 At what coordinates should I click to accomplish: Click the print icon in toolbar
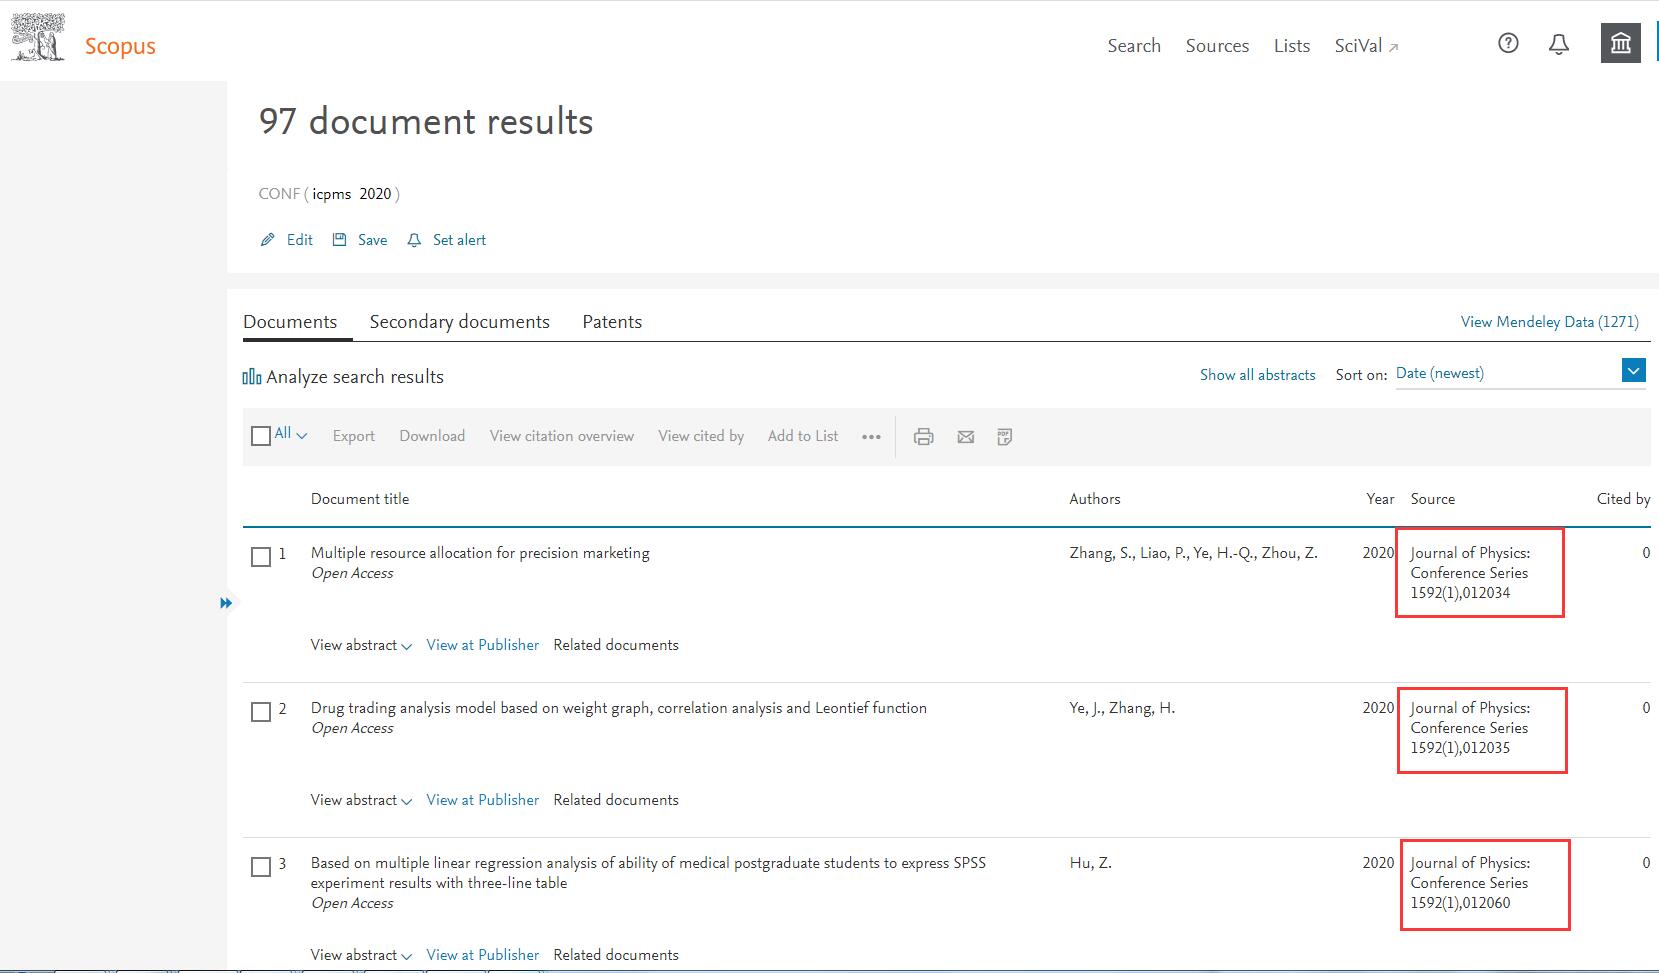[923, 437]
